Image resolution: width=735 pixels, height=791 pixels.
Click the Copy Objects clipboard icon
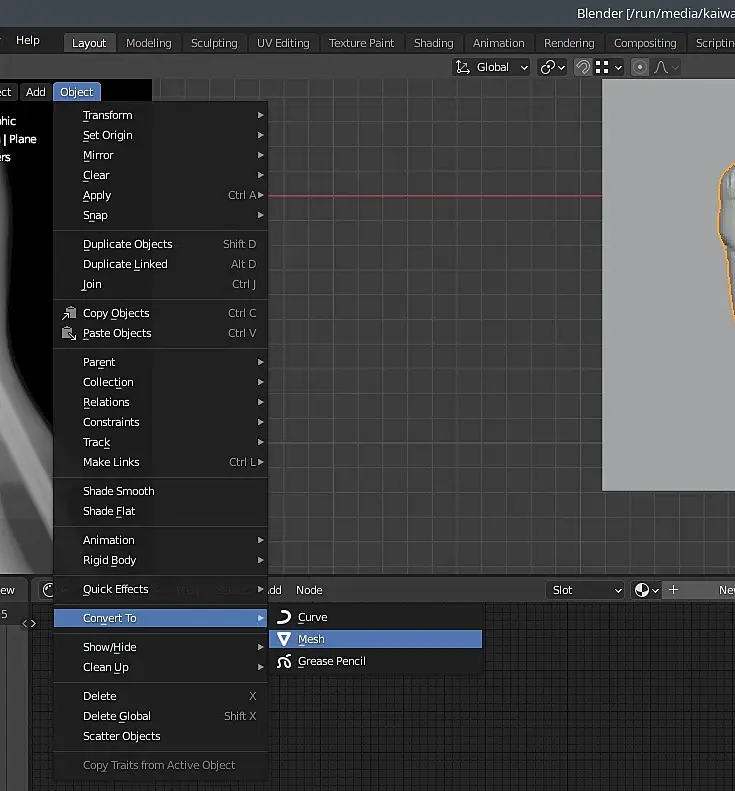click(69, 313)
